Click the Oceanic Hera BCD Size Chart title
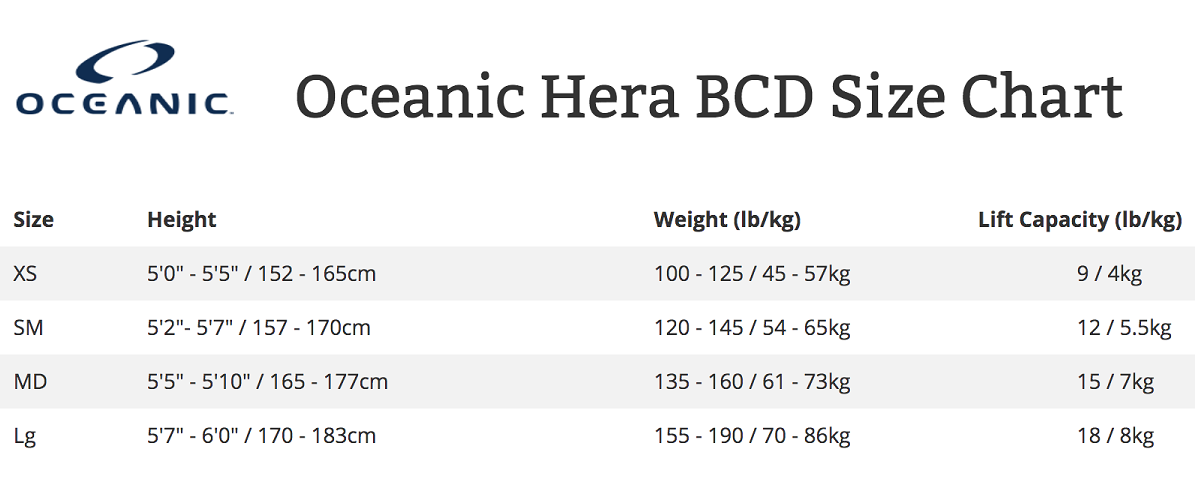 click(709, 96)
